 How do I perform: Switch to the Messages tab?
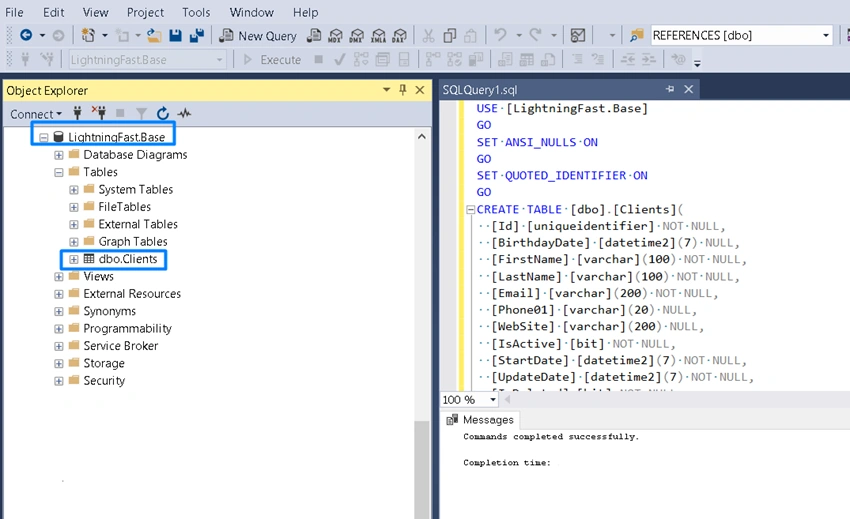point(480,420)
